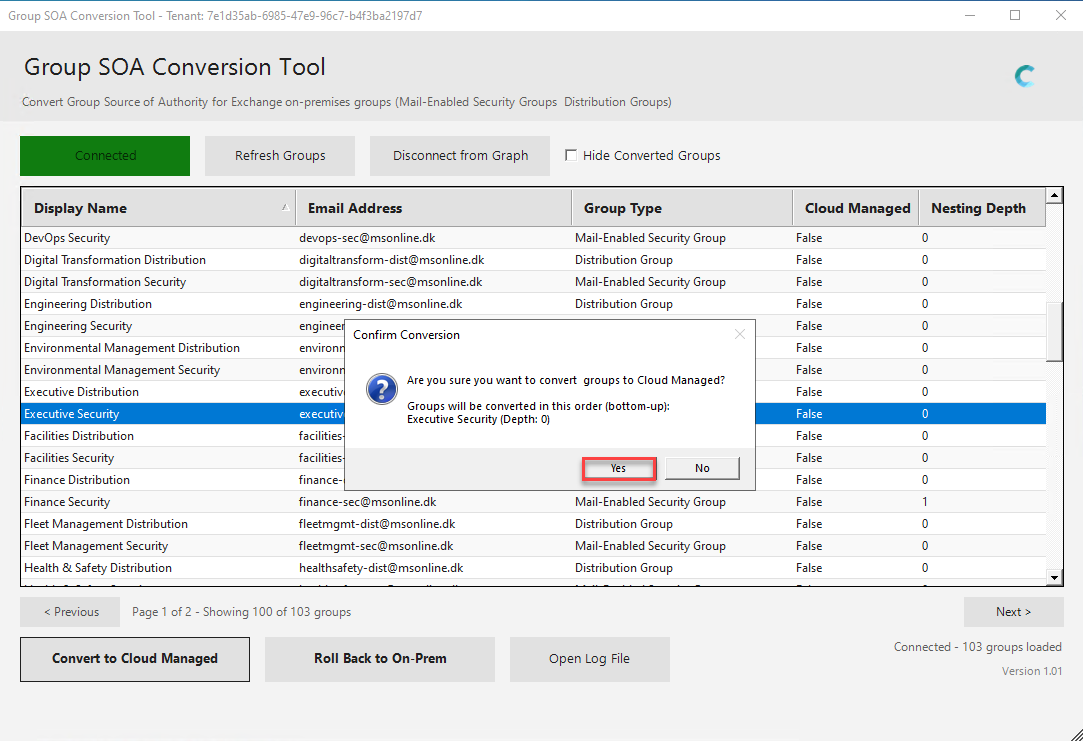This screenshot has height=741, width=1083.
Task: Toggle the Hide Converted Groups checkbox
Action: (571, 155)
